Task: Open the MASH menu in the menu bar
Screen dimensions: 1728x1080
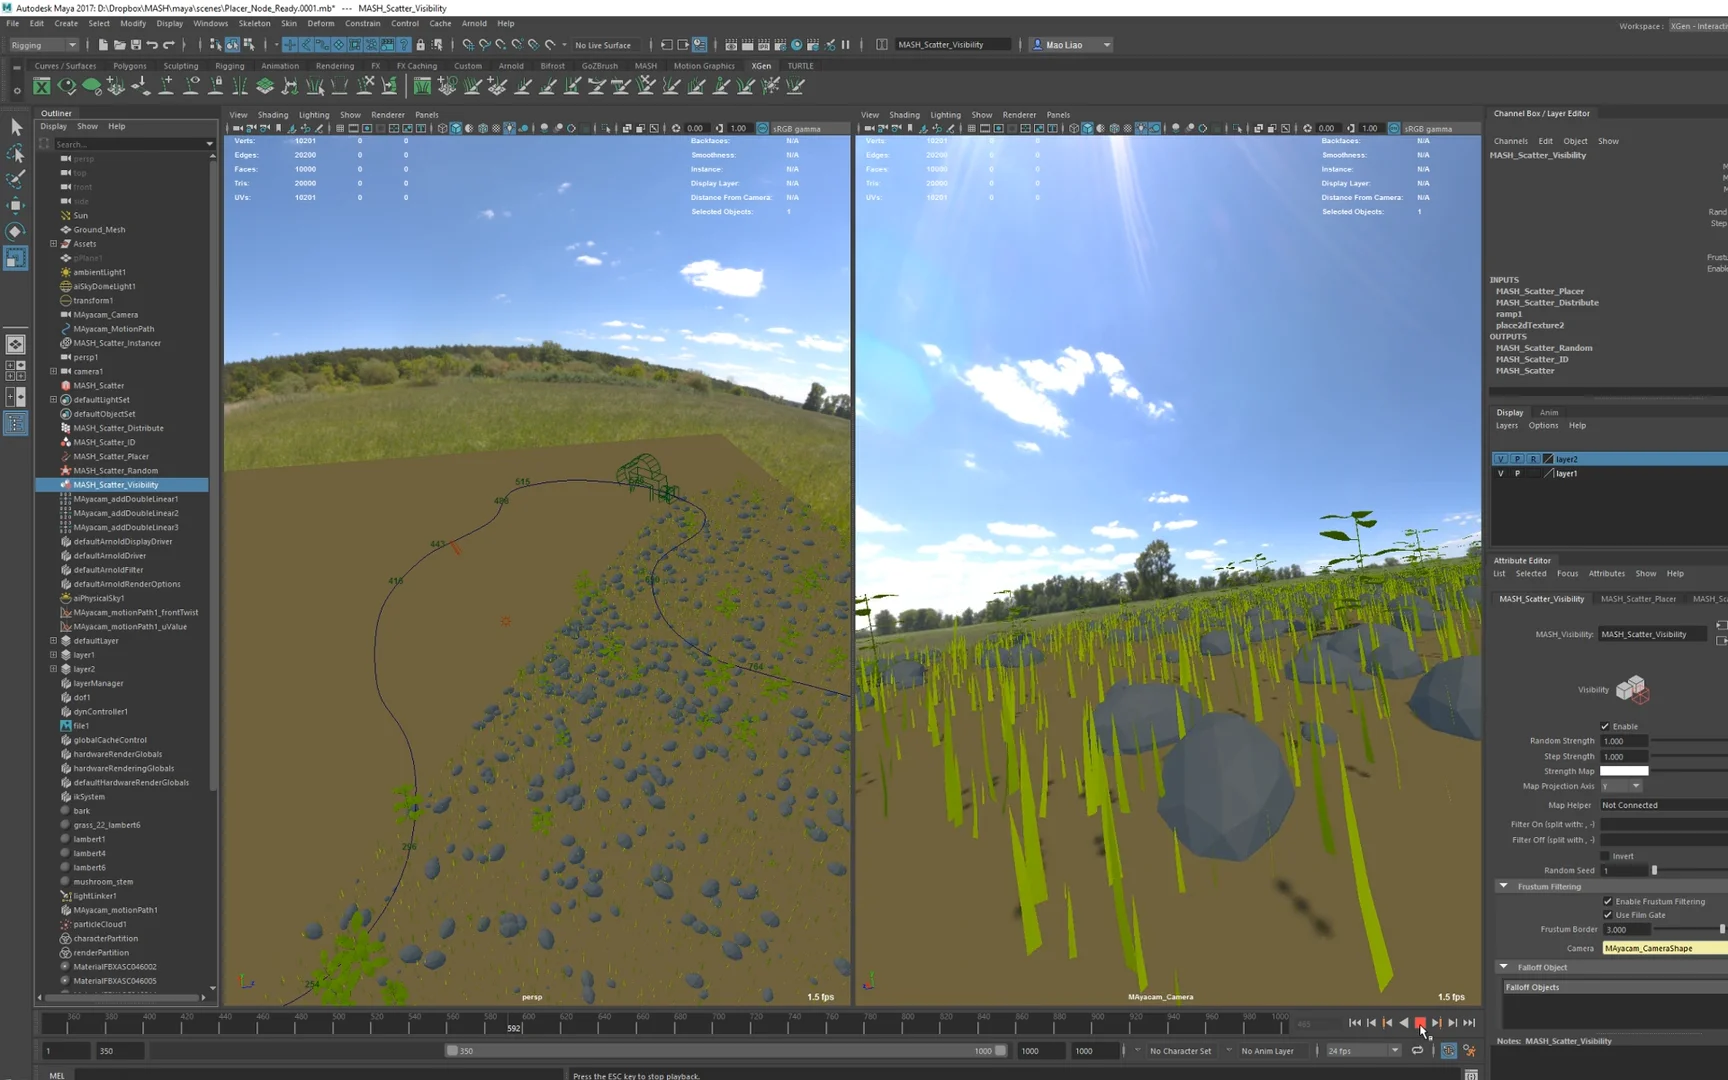Action: tap(646, 65)
